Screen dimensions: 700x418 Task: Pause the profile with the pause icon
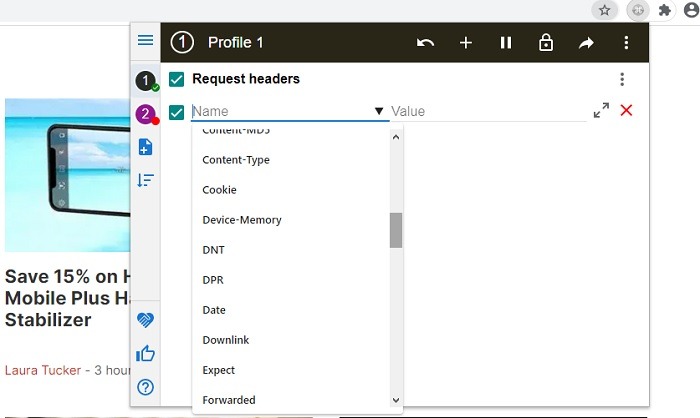(506, 43)
